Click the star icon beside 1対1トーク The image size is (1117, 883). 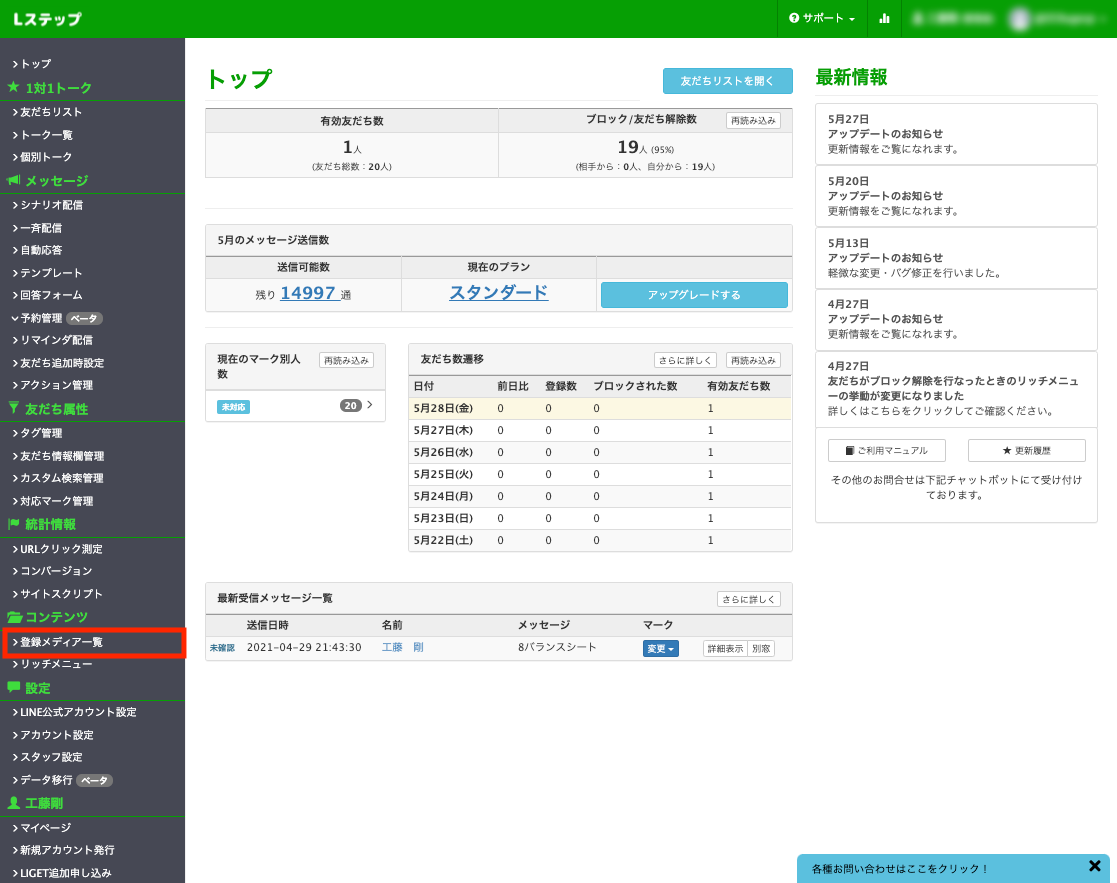(12, 87)
